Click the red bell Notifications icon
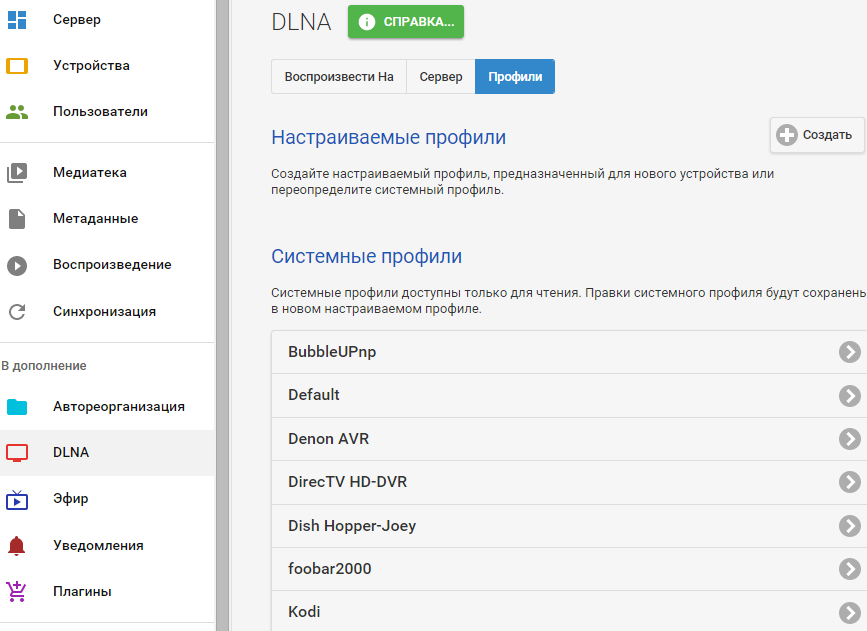Image resolution: width=867 pixels, height=631 pixels. click(17, 546)
